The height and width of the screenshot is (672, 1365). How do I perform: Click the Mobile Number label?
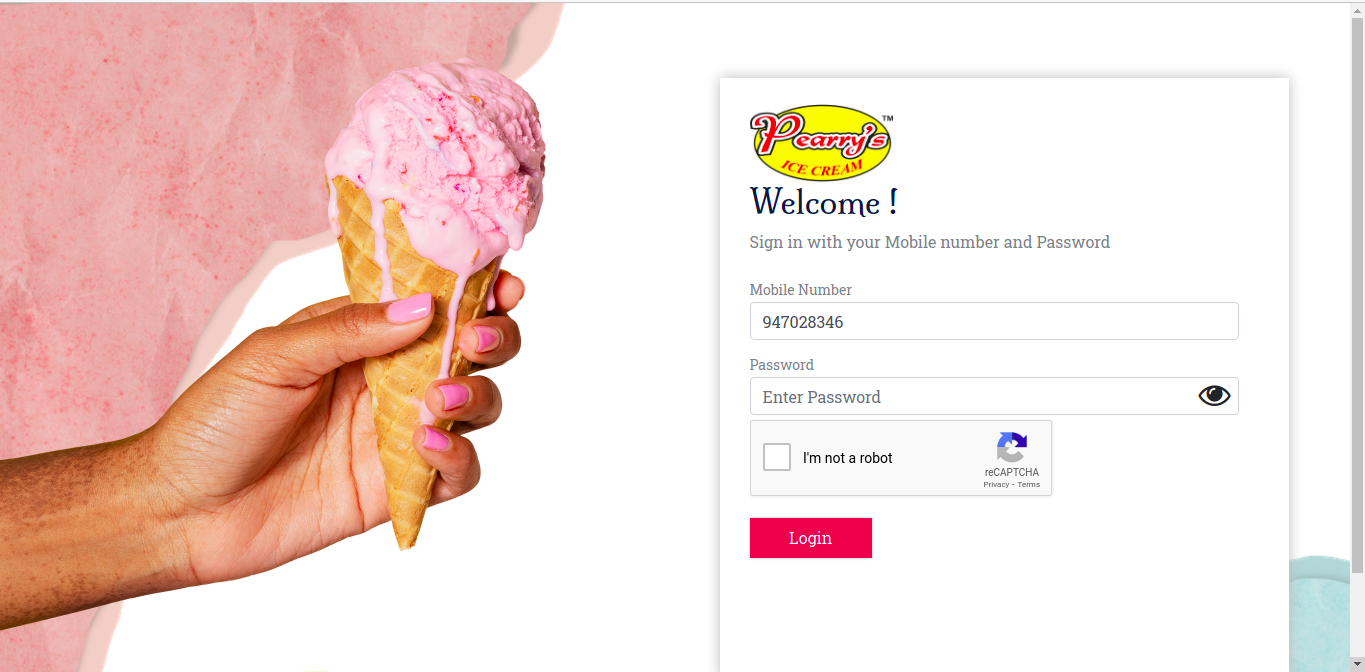801,290
